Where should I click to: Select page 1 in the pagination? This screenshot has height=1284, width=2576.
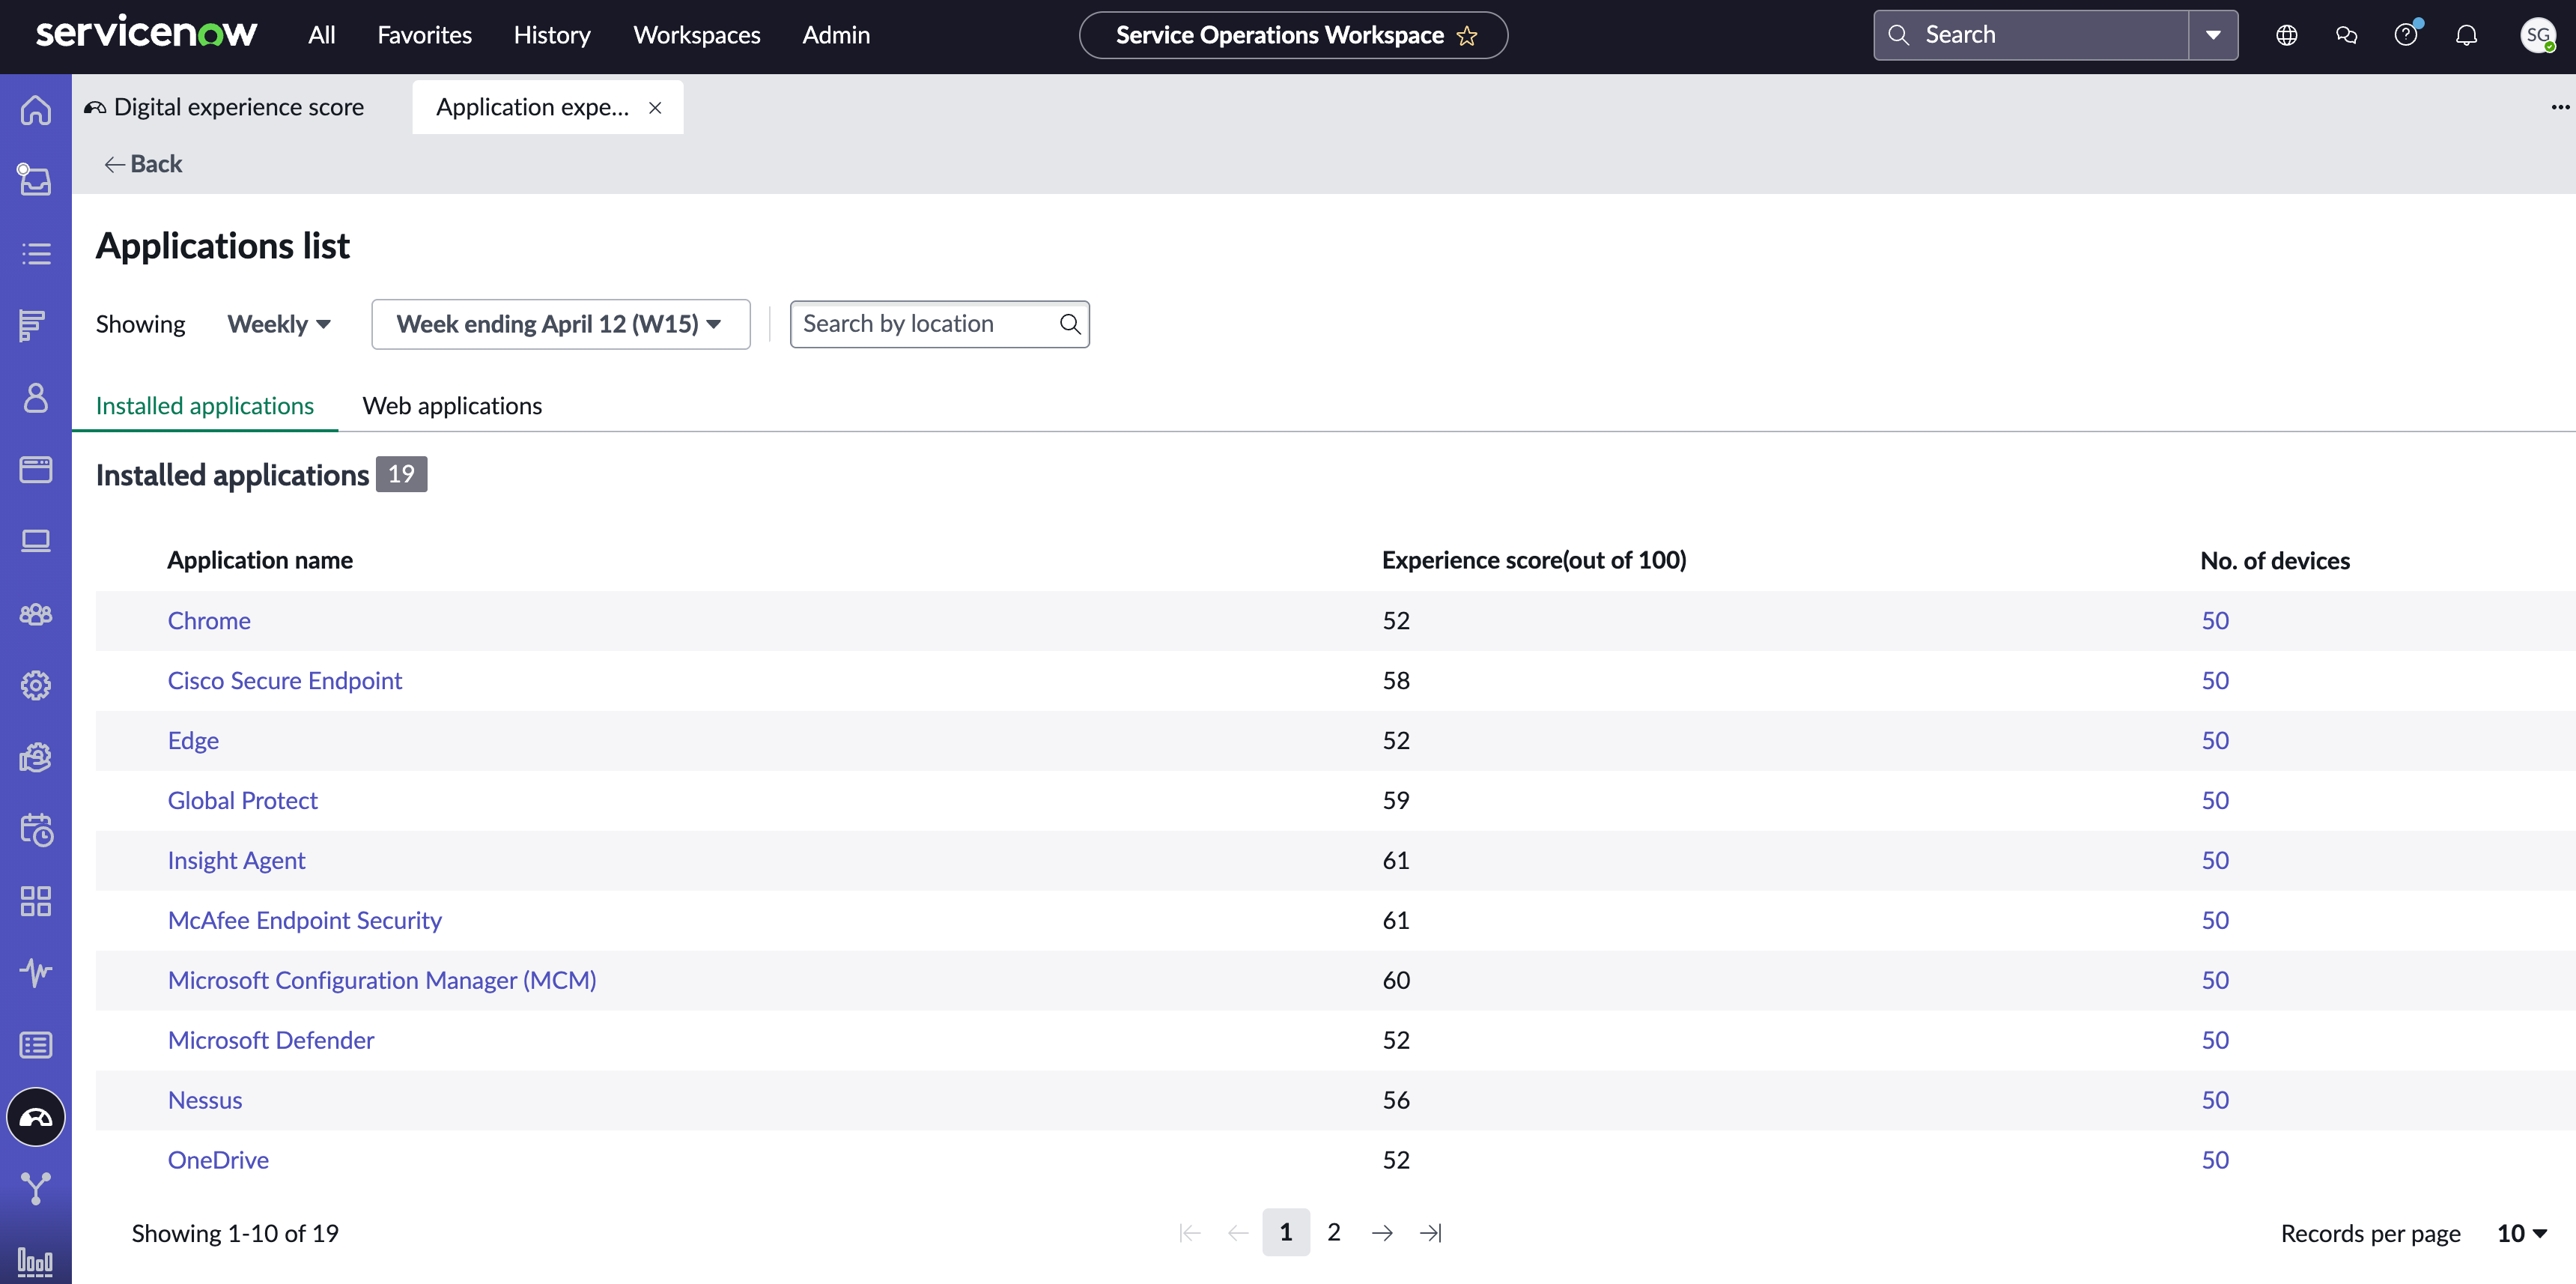(1286, 1232)
